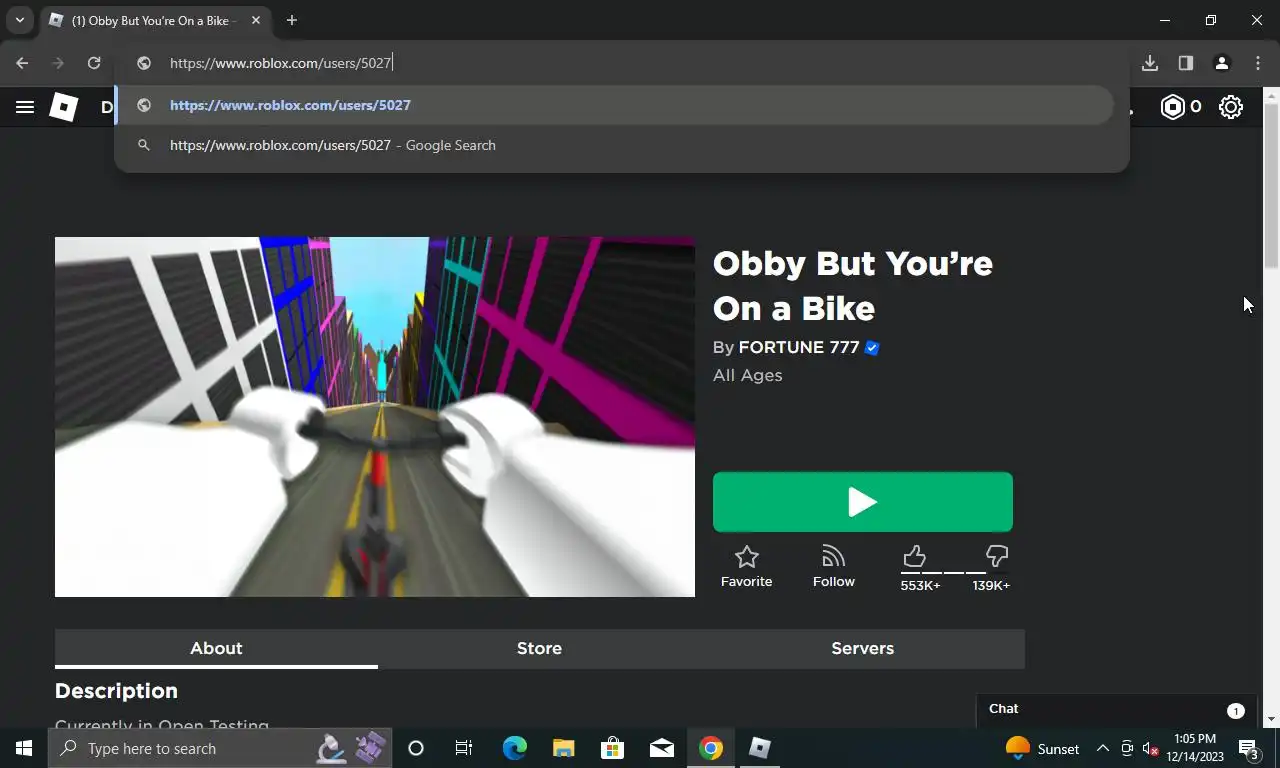This screenshot has height=768, width=1280.
Task: Like the game with thumbs up
Action: [914, 556]
